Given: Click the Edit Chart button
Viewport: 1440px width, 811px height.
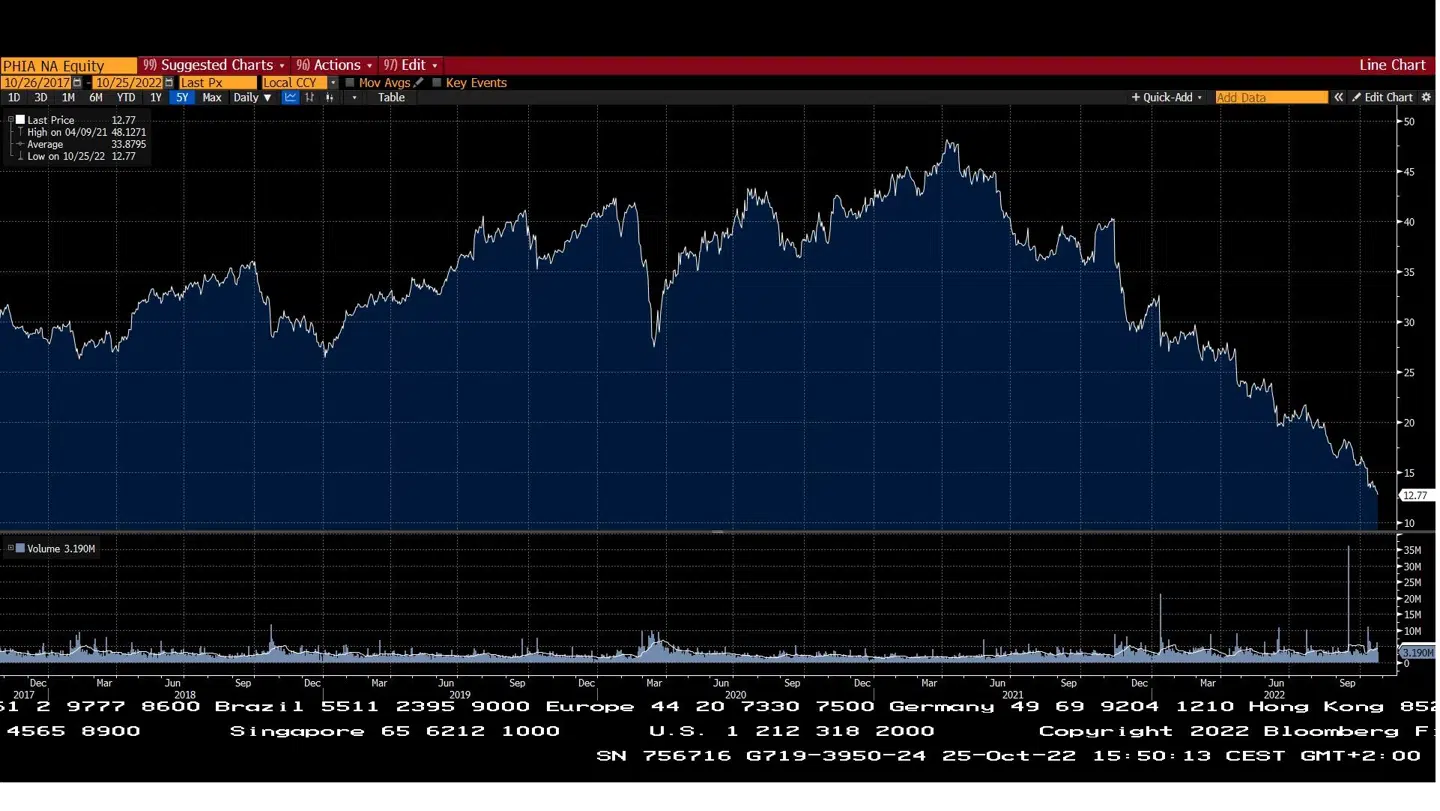Looking at the screenshot, I should (x=1382, y=98).
